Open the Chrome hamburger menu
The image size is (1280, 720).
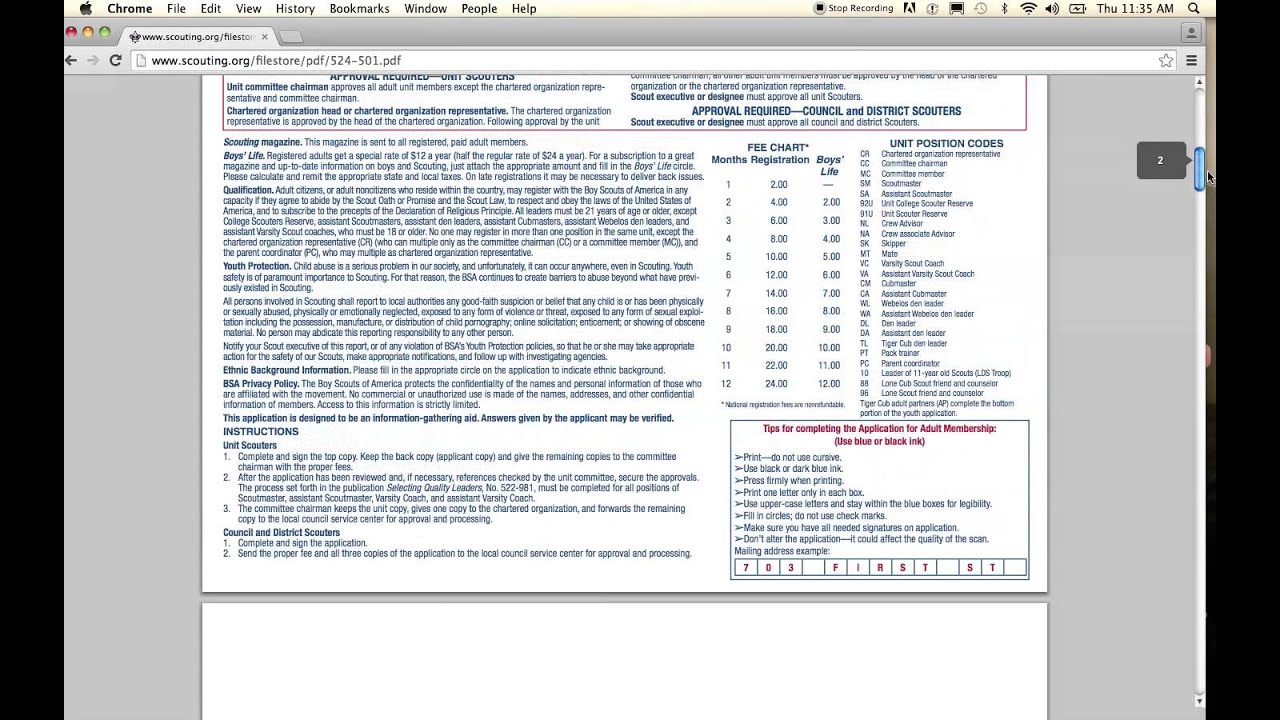click(1191, 61)
